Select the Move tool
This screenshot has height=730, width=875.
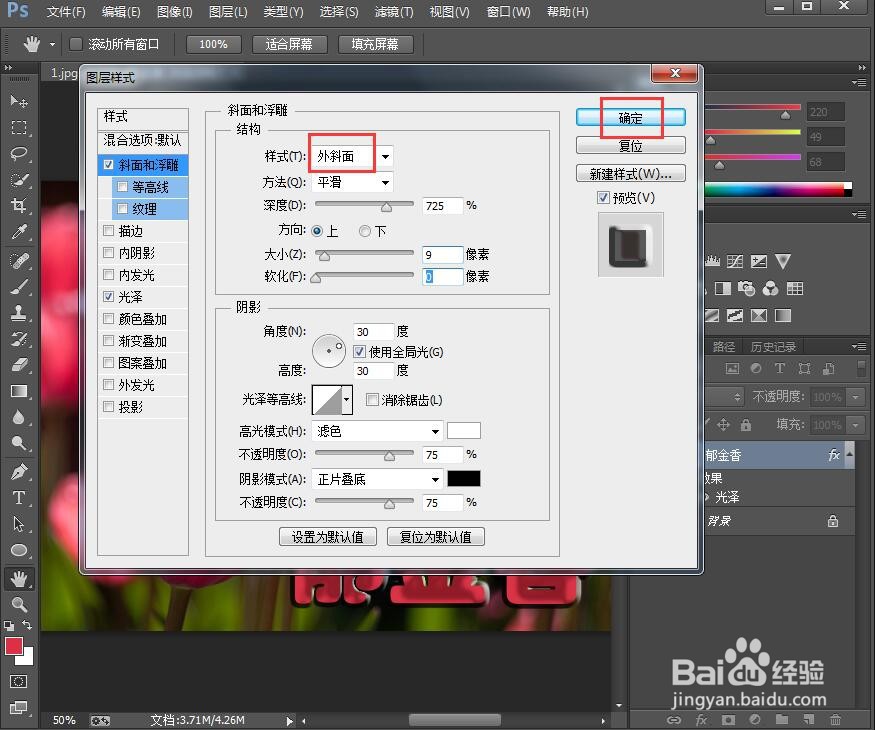(19, 102)
